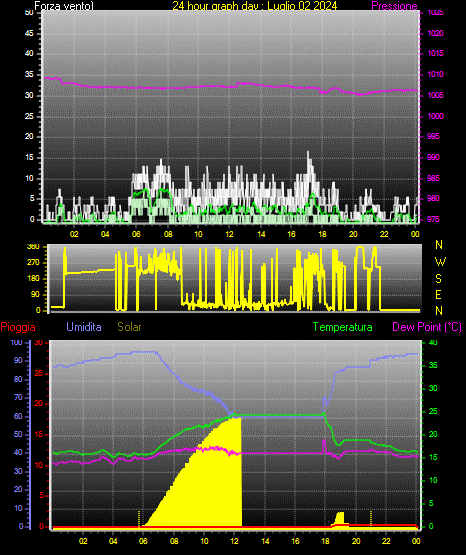Image resolution: width=466 pixels, height=555 pixels.
Task: Click the '24 hour graph day : Luglio 02 2024' title
Action: pyautogui.click(x=255, y=6)
